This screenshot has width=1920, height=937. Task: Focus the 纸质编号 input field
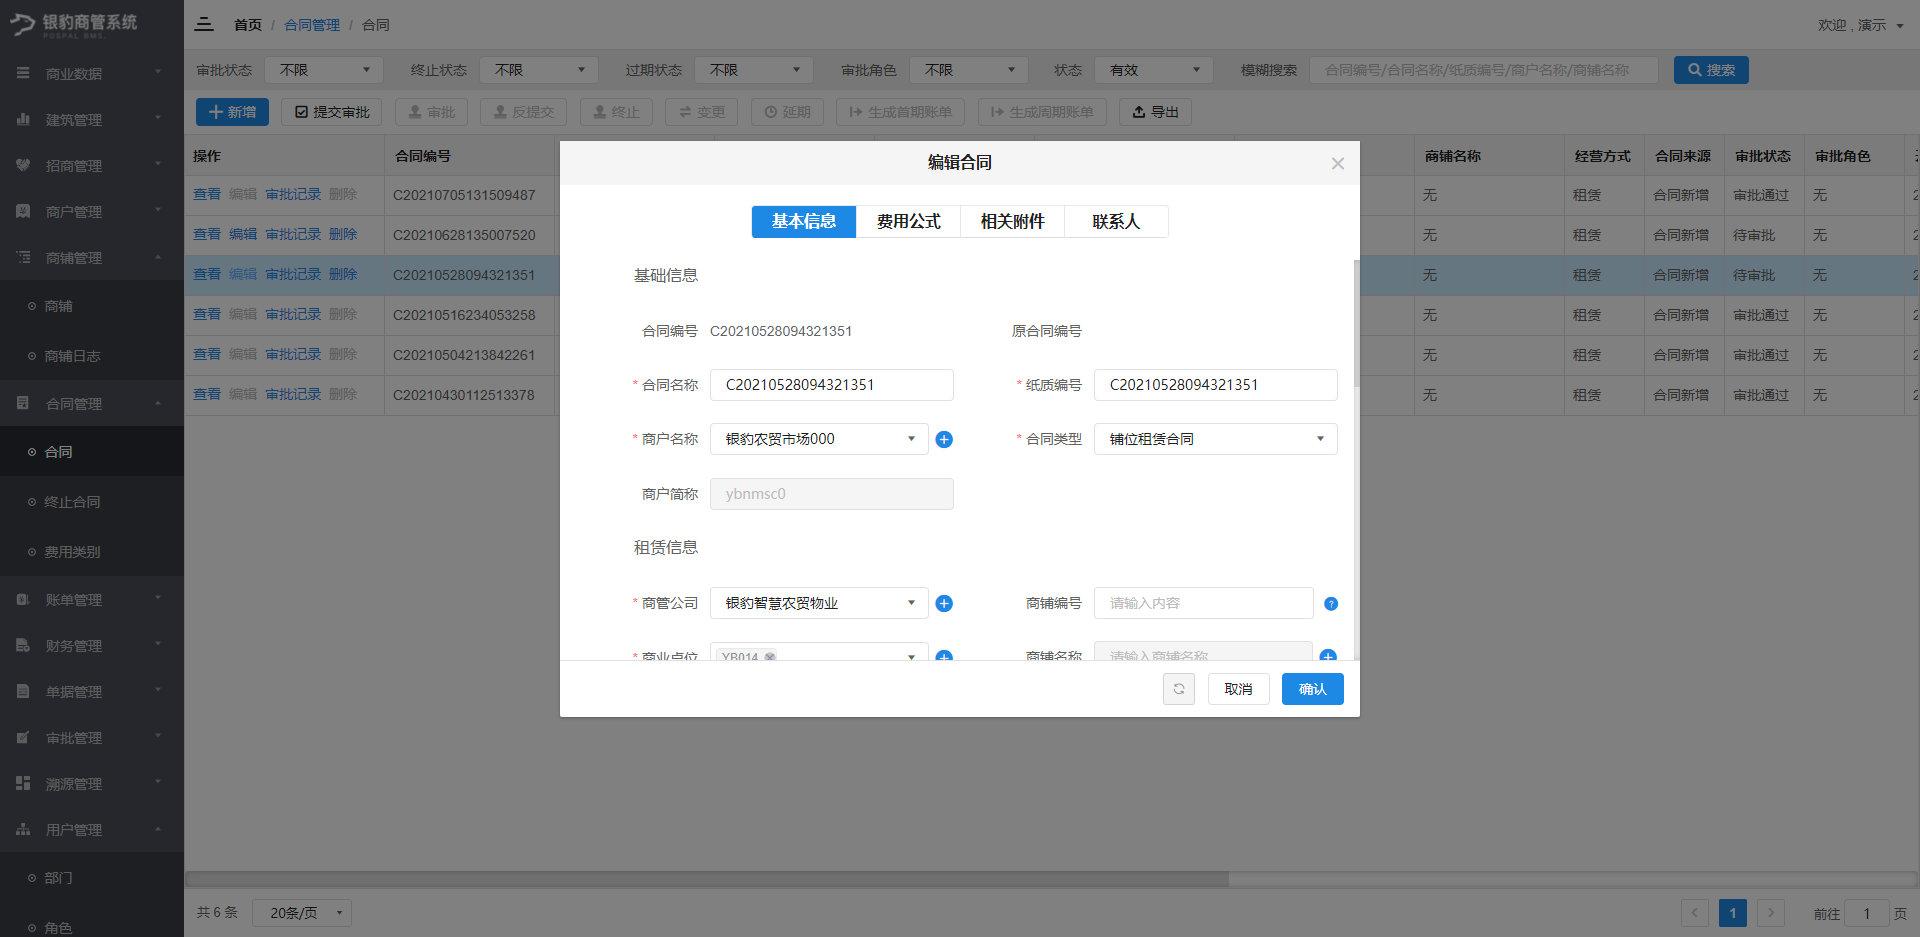[1215, 385]
